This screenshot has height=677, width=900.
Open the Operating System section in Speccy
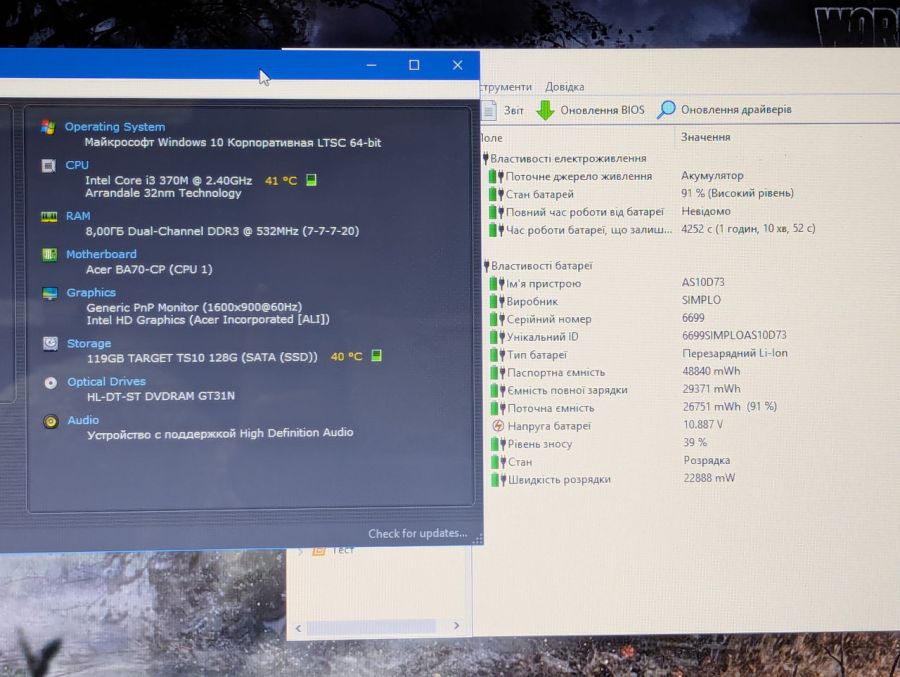pyautogui.click(x=115, y=126)
